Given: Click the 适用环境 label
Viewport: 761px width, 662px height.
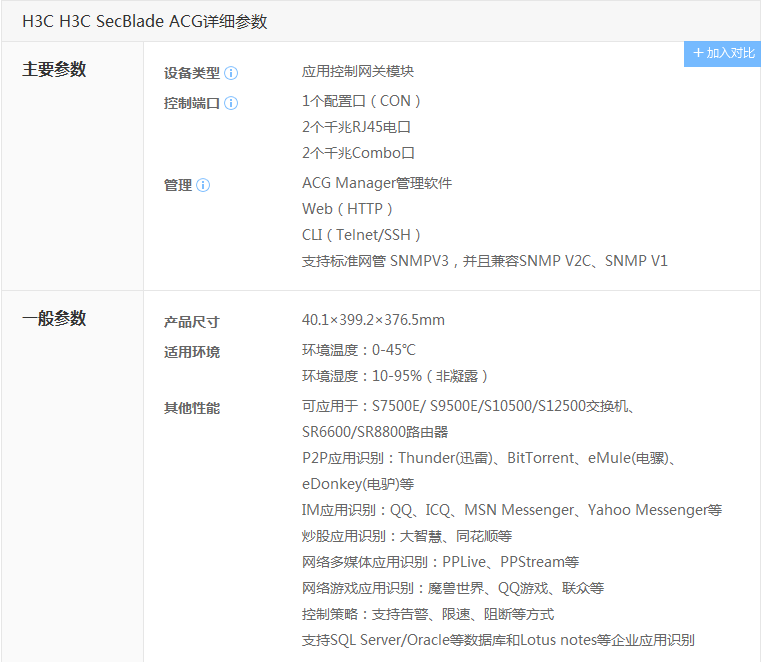Looking at the screenshot, I should 192,352.
